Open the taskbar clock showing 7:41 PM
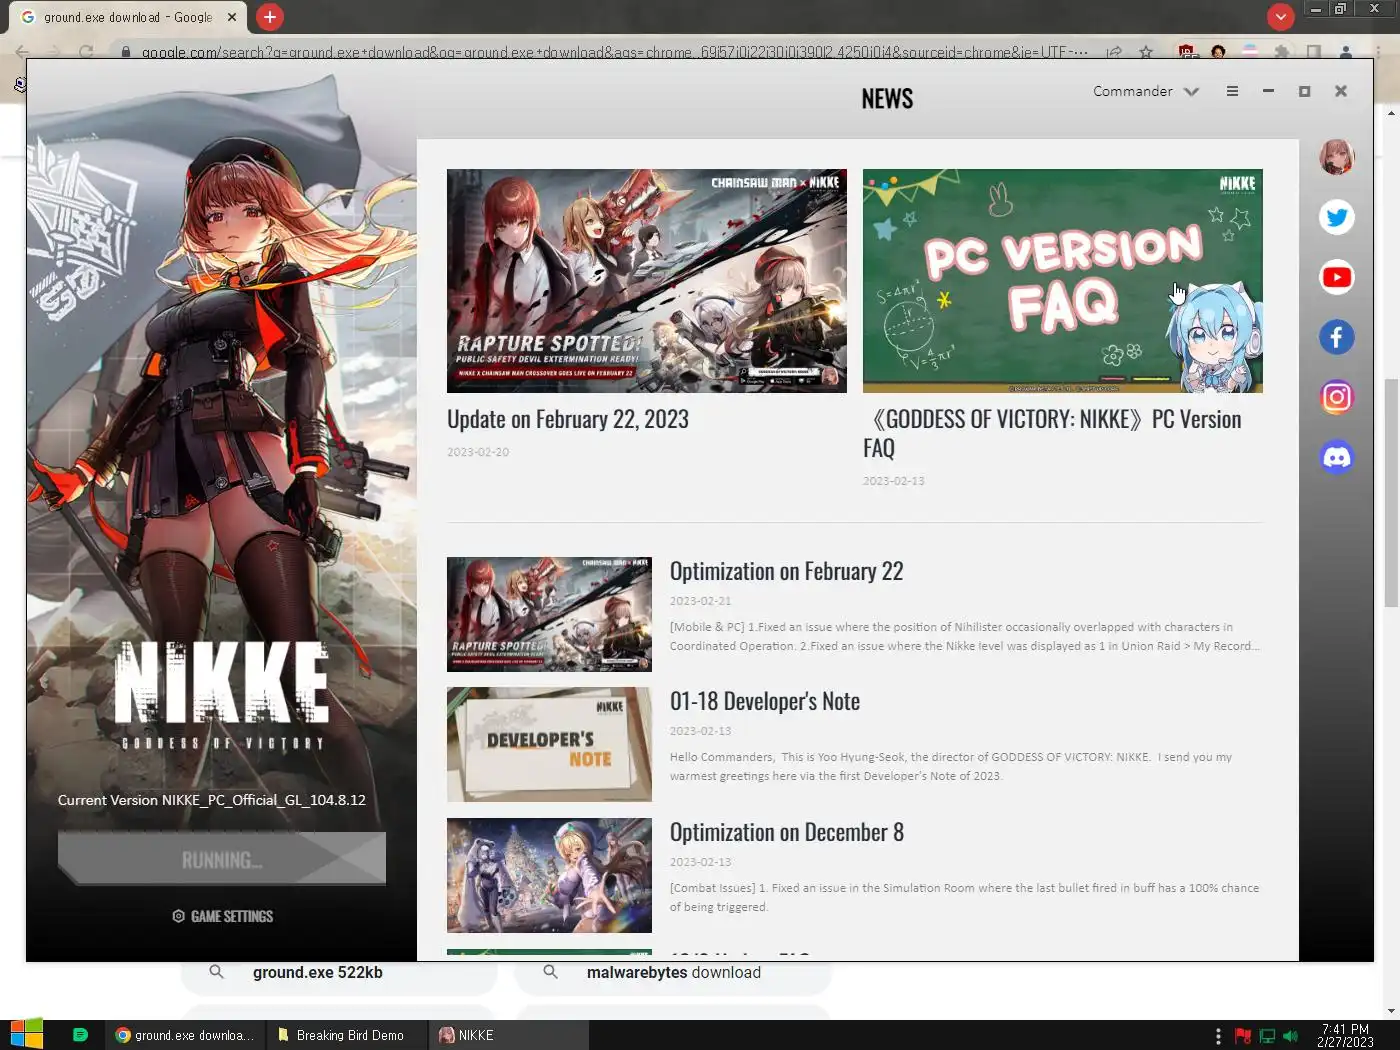 (1345, 1035)
